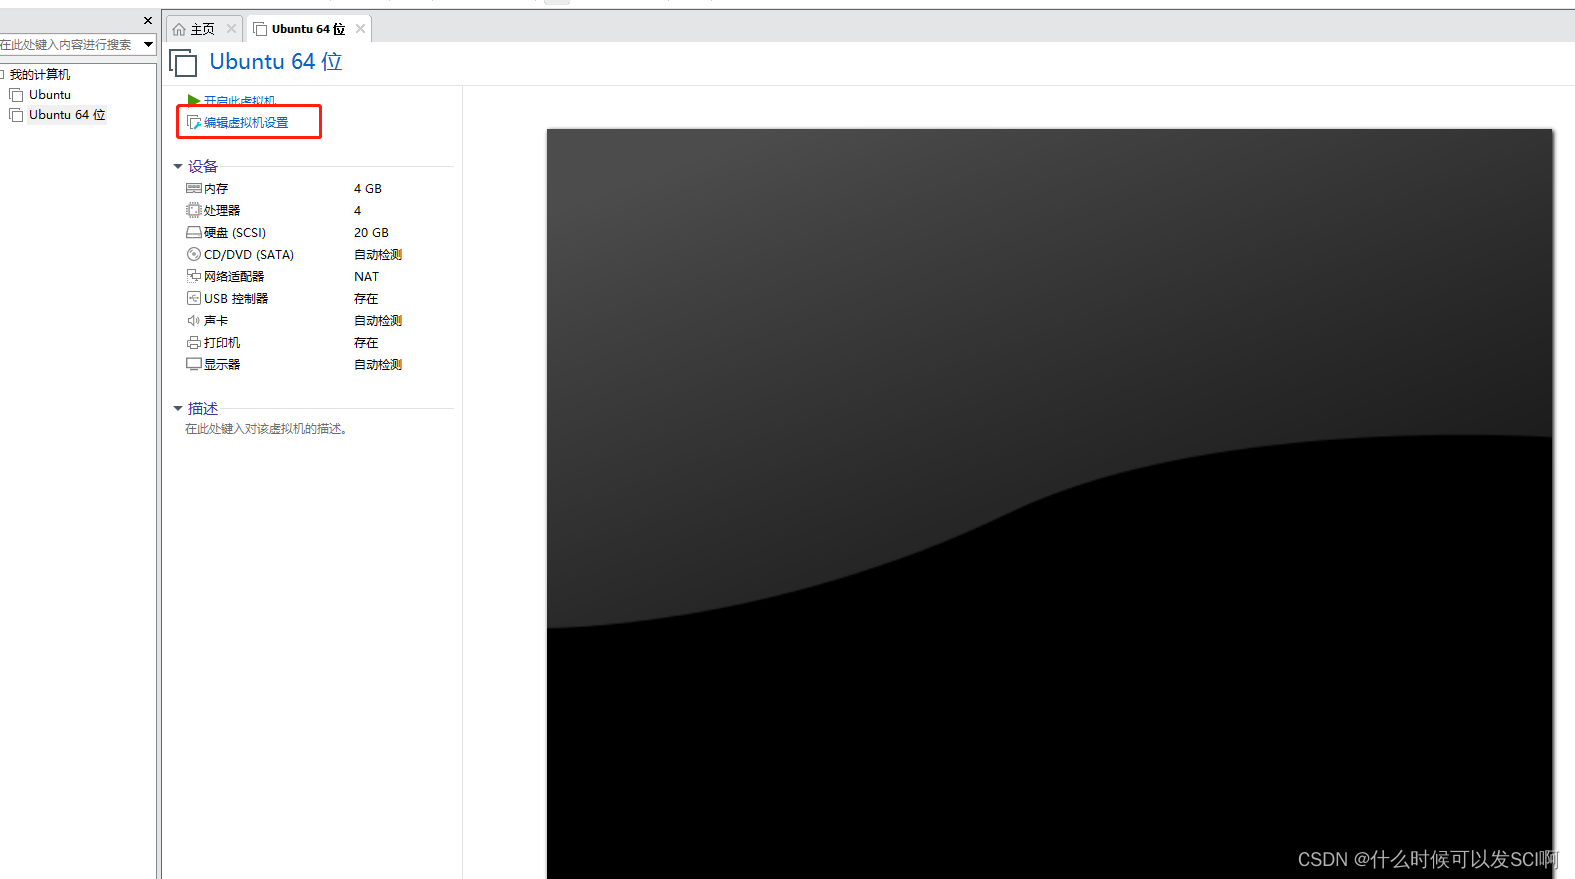1575x879 pixels.
Task: Click the Ubuntu 64 位 VM icon in library tree
Action: 16,115
